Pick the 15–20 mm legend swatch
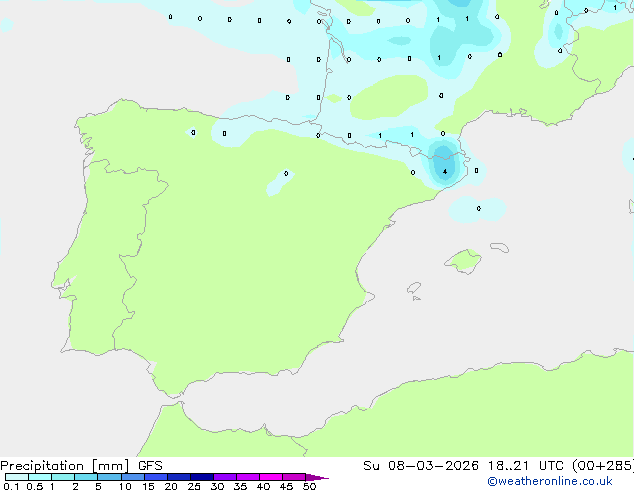This screenshot has height=490, width=634. point(156,477)
